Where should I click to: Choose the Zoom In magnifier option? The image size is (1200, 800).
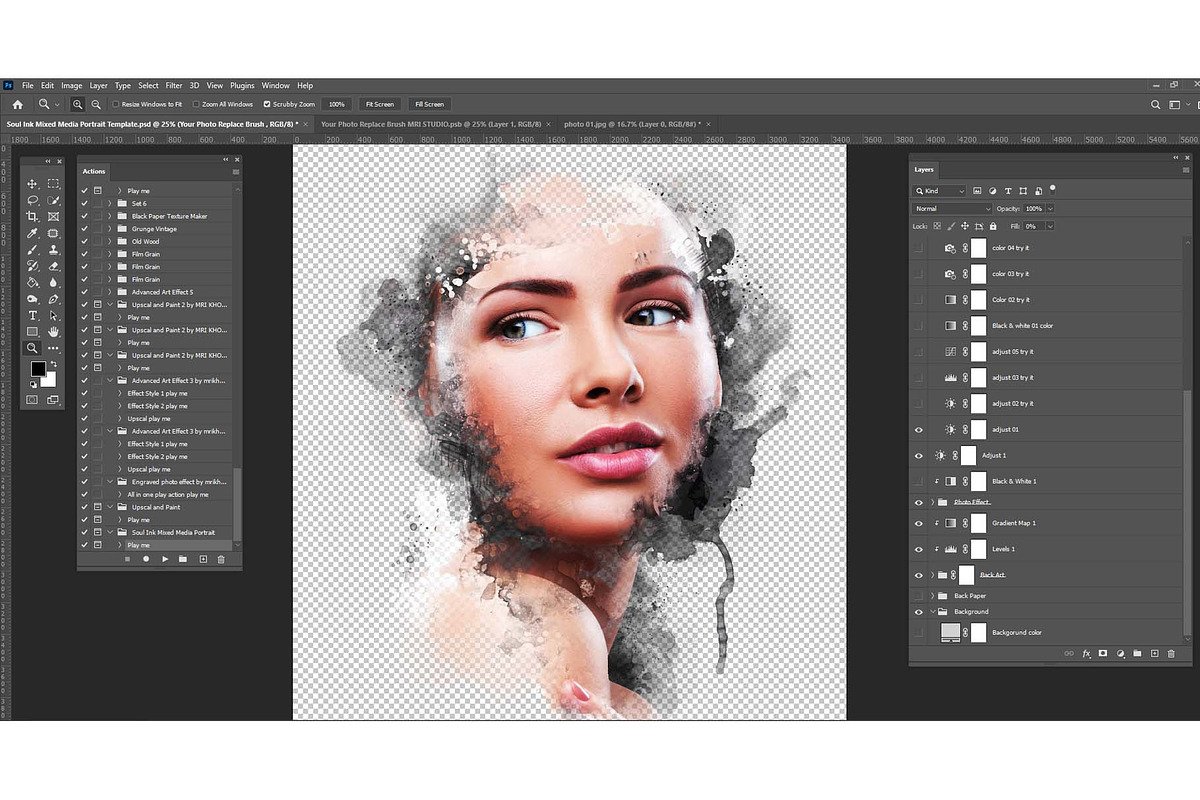point(77,104)
